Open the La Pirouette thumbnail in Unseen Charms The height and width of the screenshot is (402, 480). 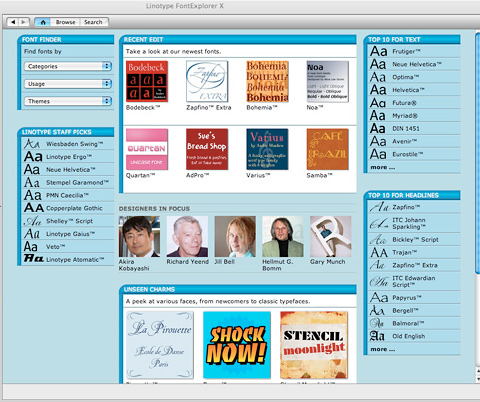point(160,345)
